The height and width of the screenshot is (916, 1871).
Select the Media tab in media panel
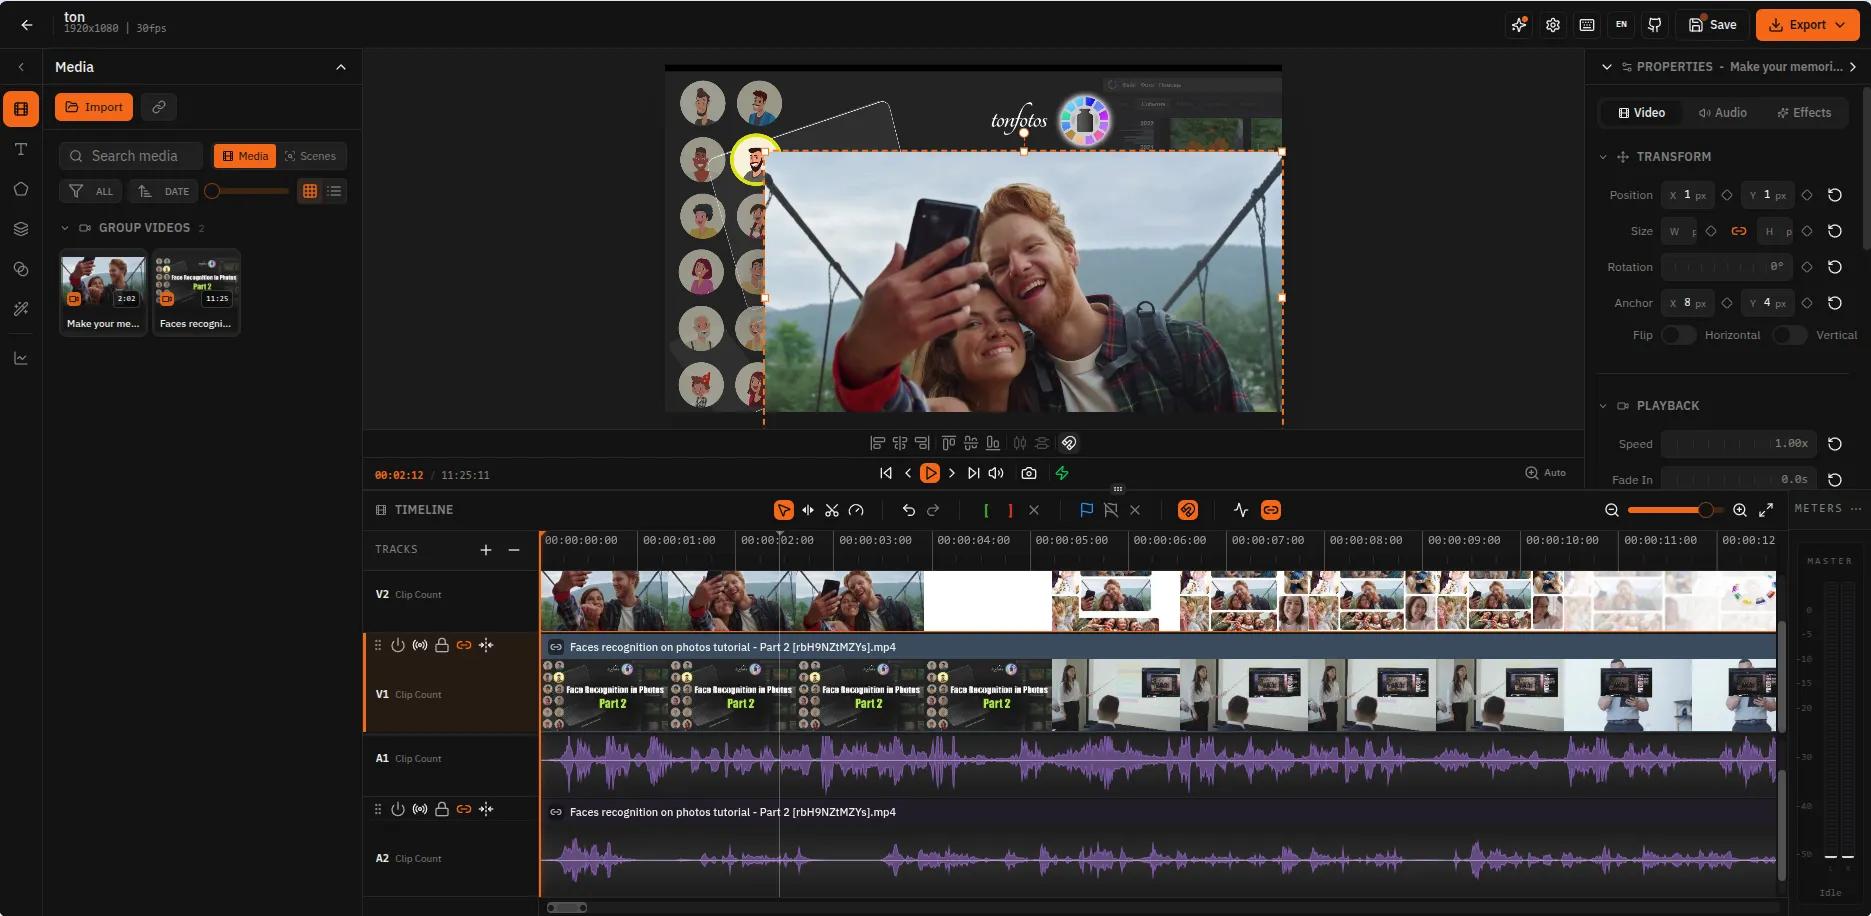click(245, 156)
